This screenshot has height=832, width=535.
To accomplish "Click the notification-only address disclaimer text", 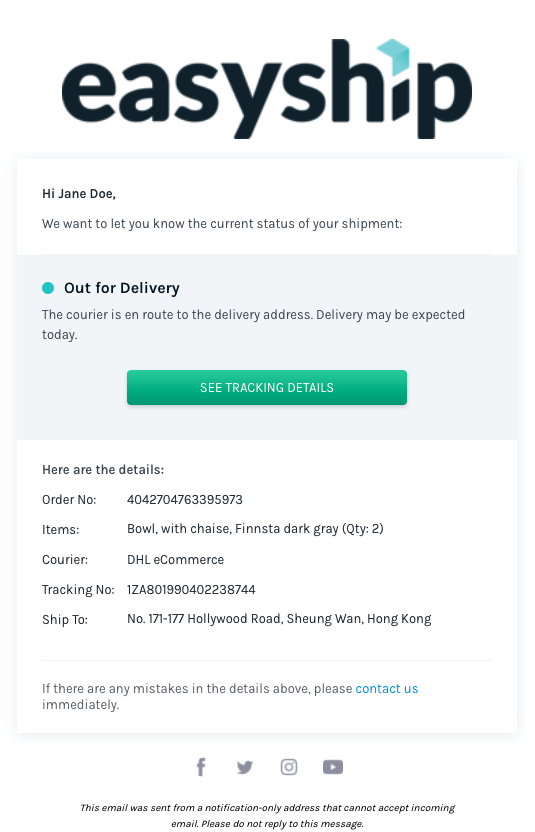I will point(267,816).
